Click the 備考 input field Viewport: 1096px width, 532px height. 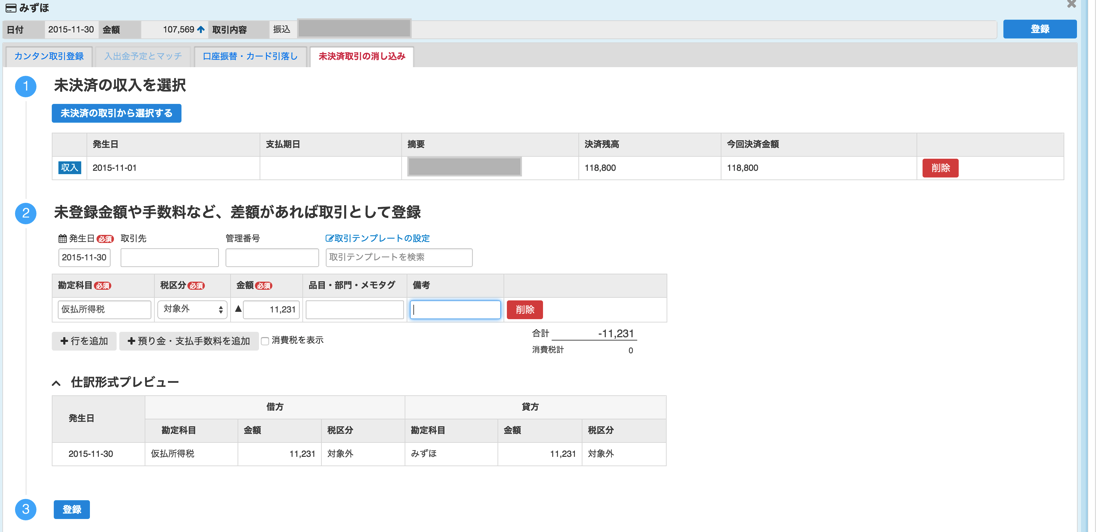click(x=455, y=310)
